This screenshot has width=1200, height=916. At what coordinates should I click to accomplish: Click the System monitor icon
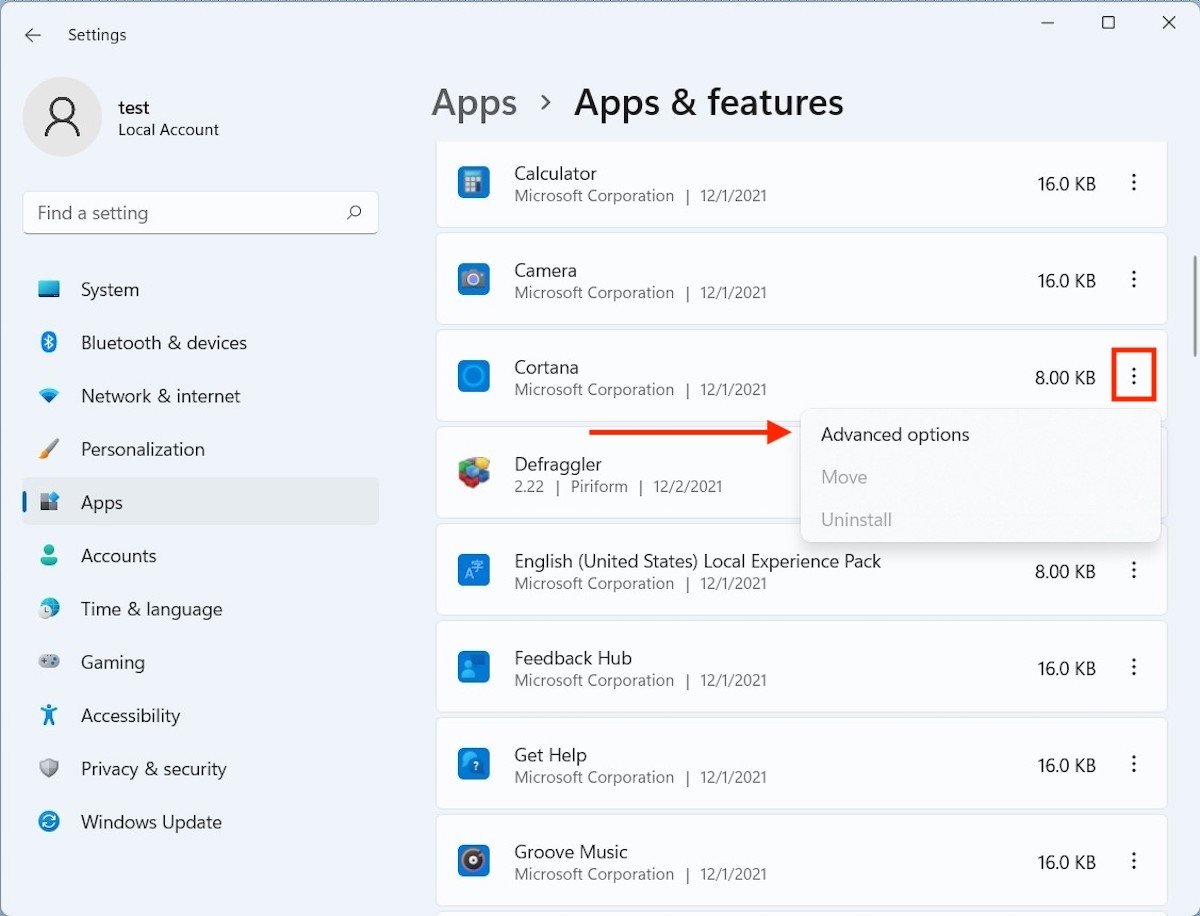[49, 290]
